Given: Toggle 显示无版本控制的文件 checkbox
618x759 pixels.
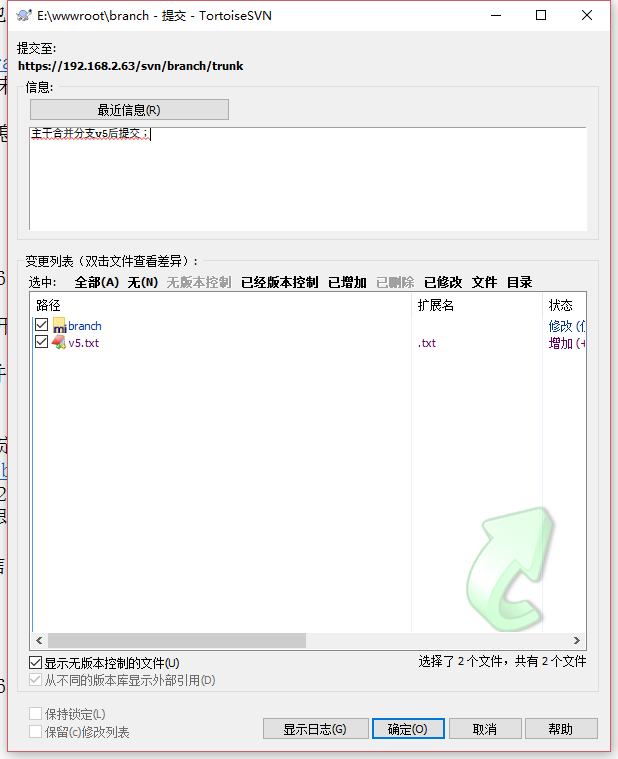Looking at the screenshot, I should coord(35,663).
